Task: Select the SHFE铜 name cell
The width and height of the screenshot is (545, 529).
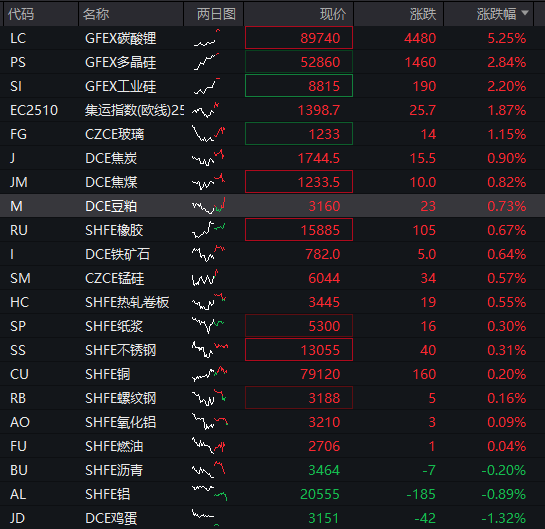Action: click(x=108, y=374)
